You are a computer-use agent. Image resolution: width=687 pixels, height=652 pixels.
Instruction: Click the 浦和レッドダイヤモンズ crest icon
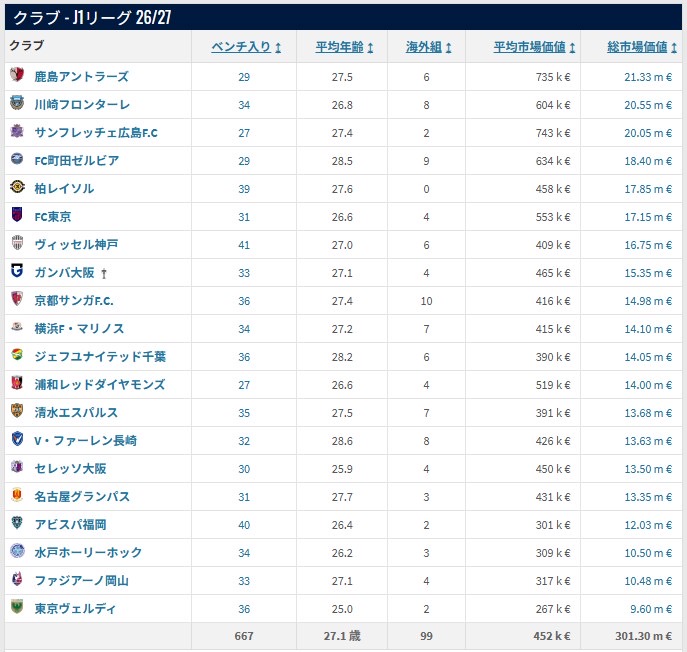click(17, 383)
